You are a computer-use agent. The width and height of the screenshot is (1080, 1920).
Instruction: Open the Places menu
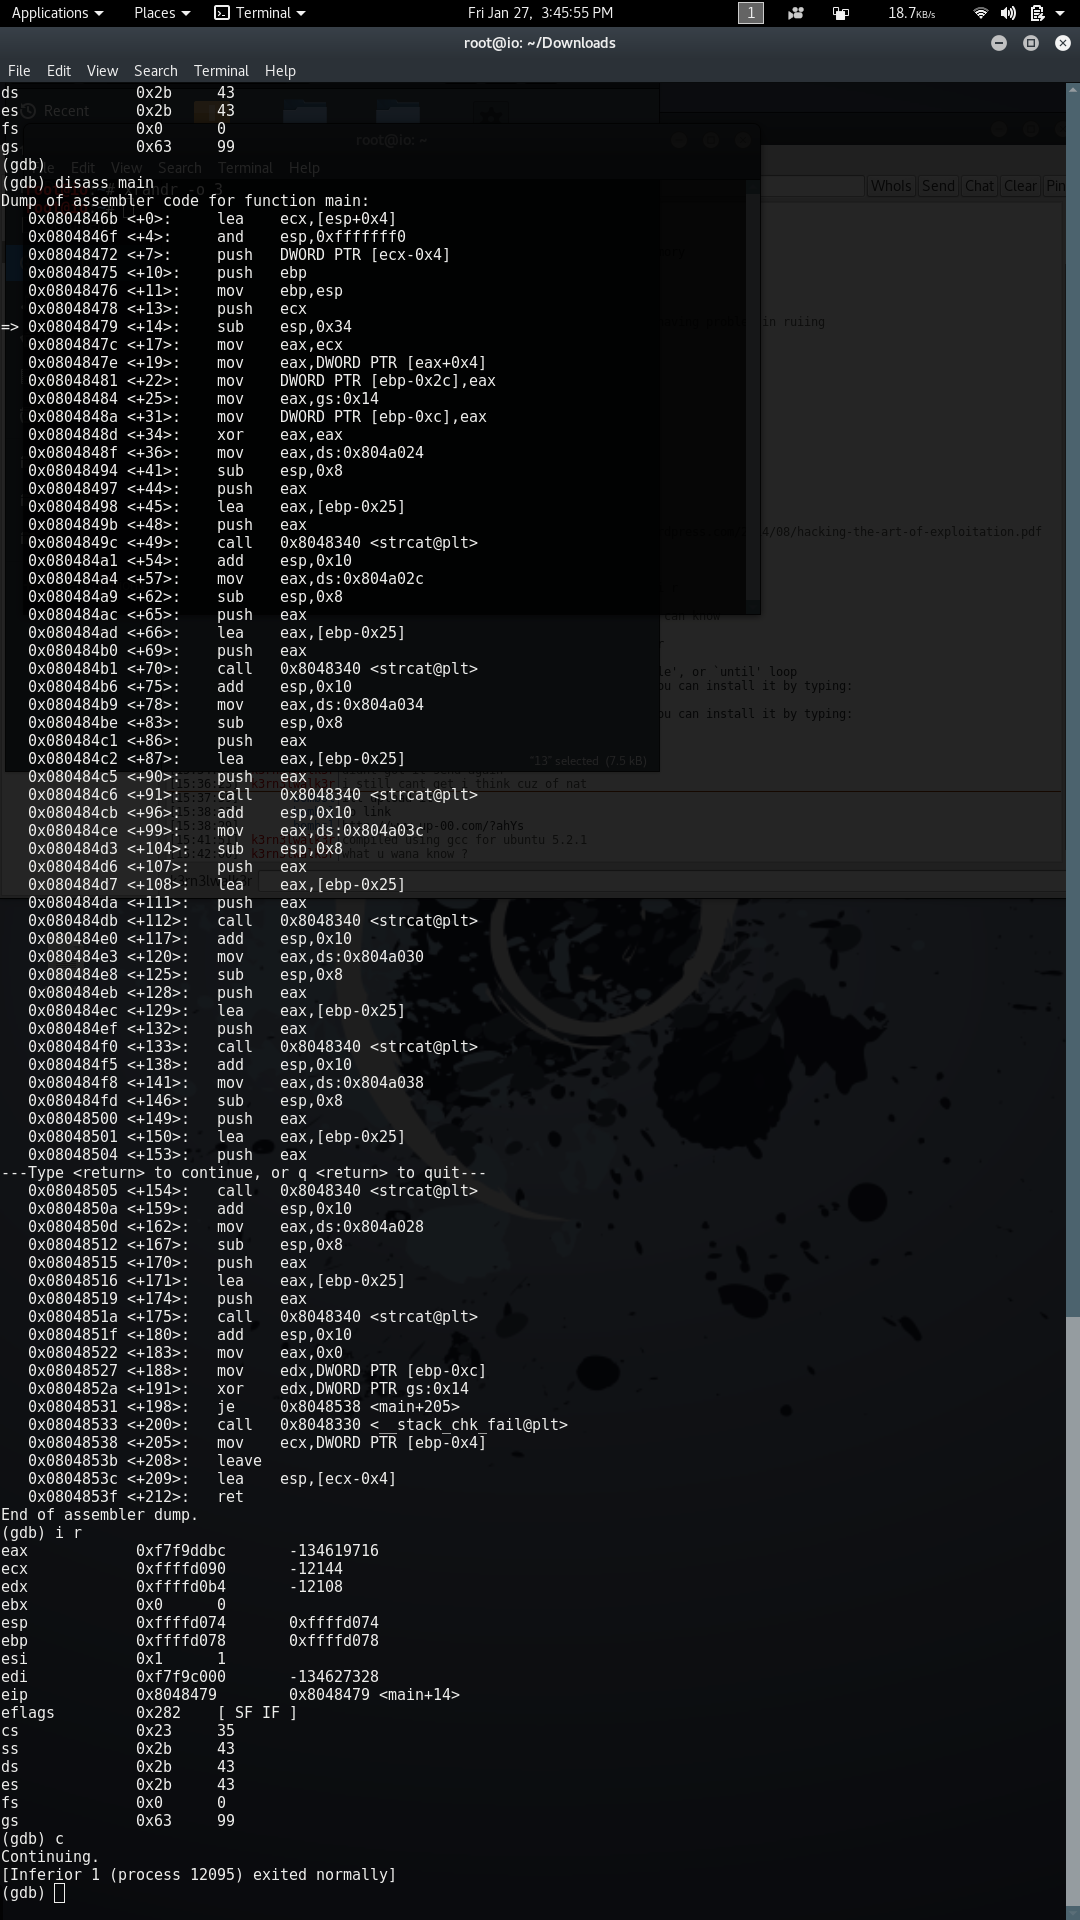coord(161,13)
